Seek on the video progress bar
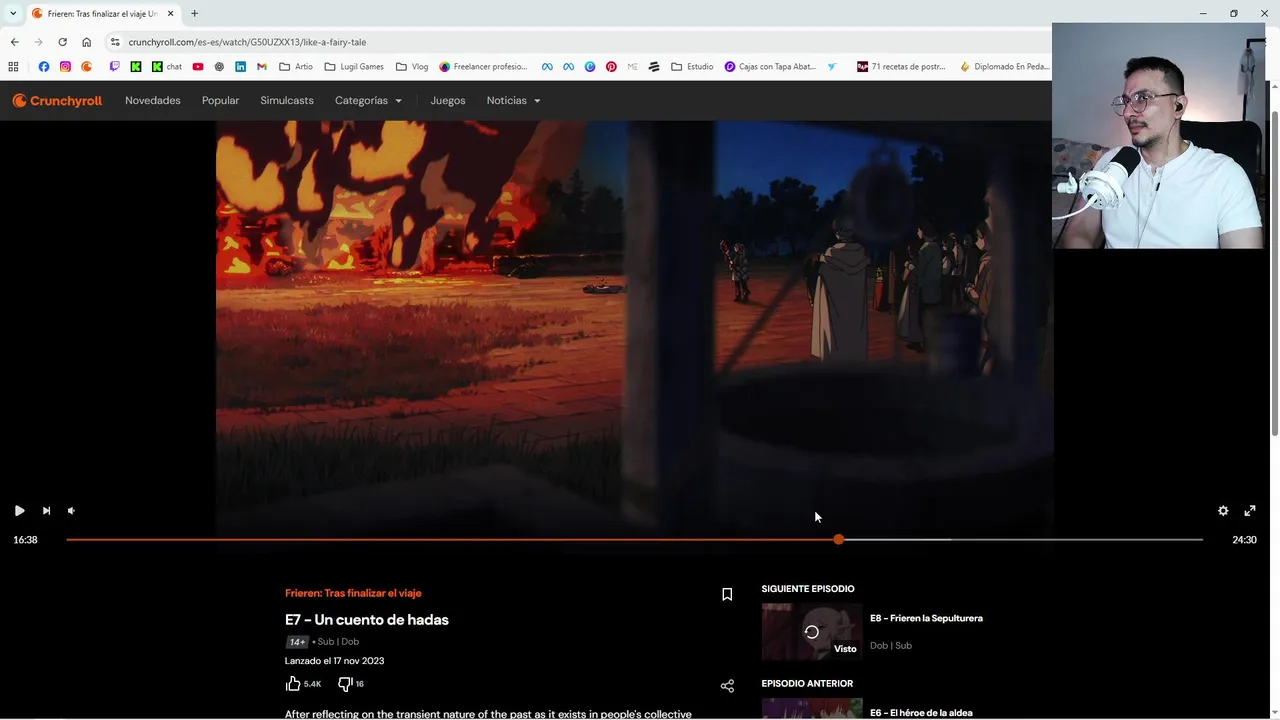 coord(634,539)
